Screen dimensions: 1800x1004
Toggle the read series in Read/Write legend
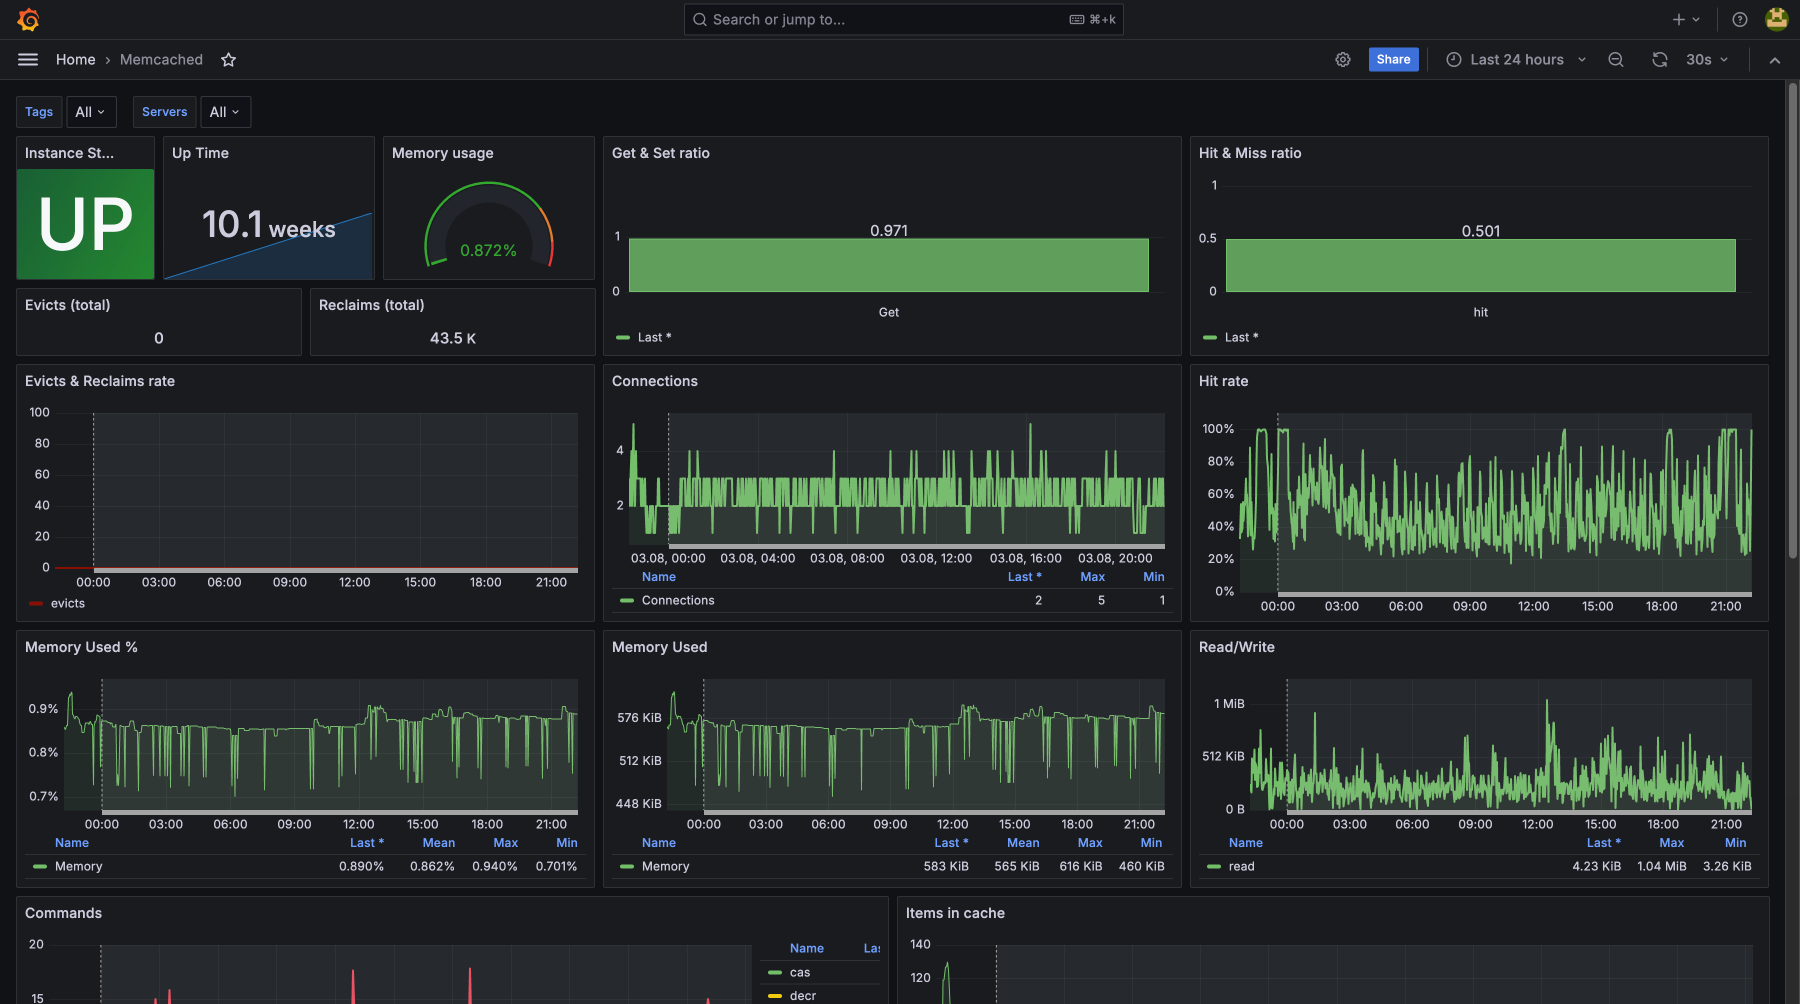click(1241, 867)
